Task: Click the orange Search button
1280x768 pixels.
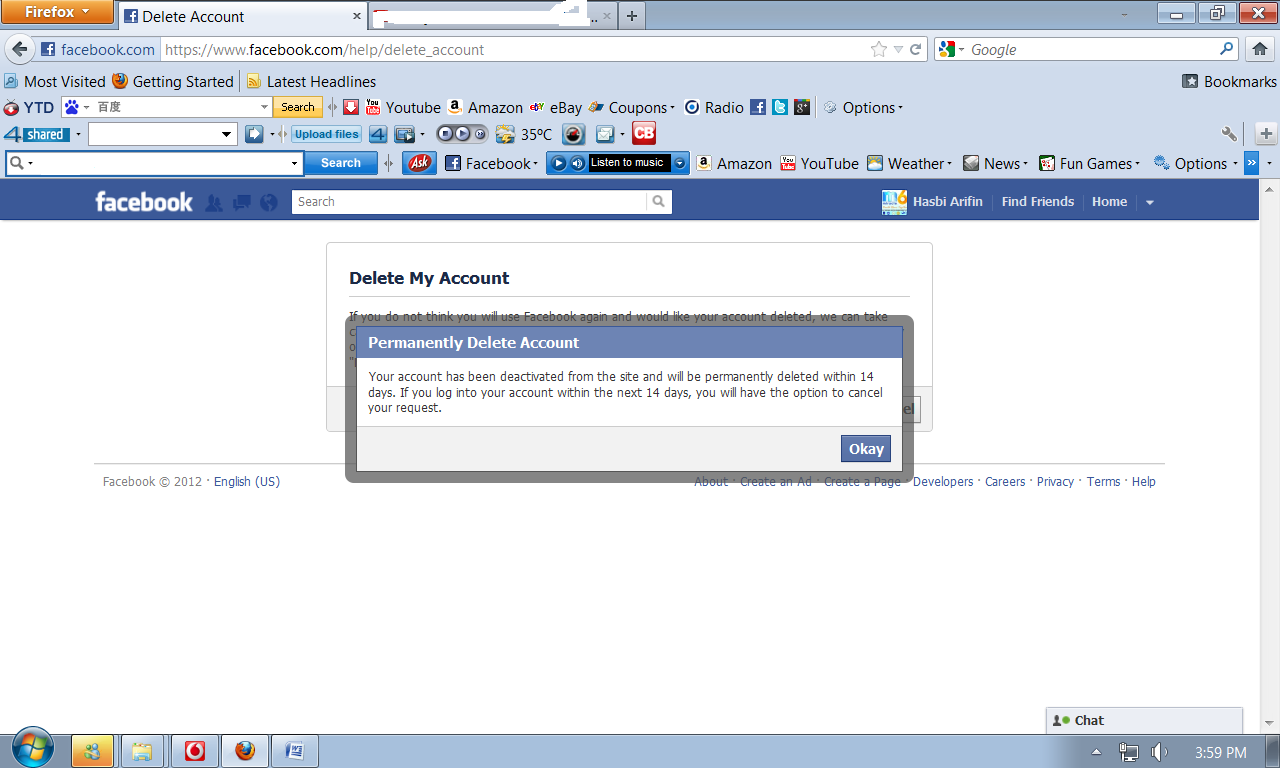Action: point(298,107)
